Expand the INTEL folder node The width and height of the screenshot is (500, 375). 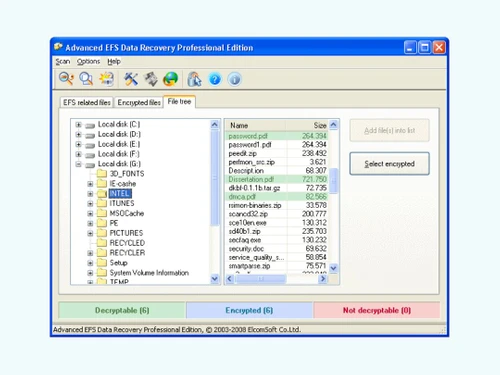tap(90, 194)
